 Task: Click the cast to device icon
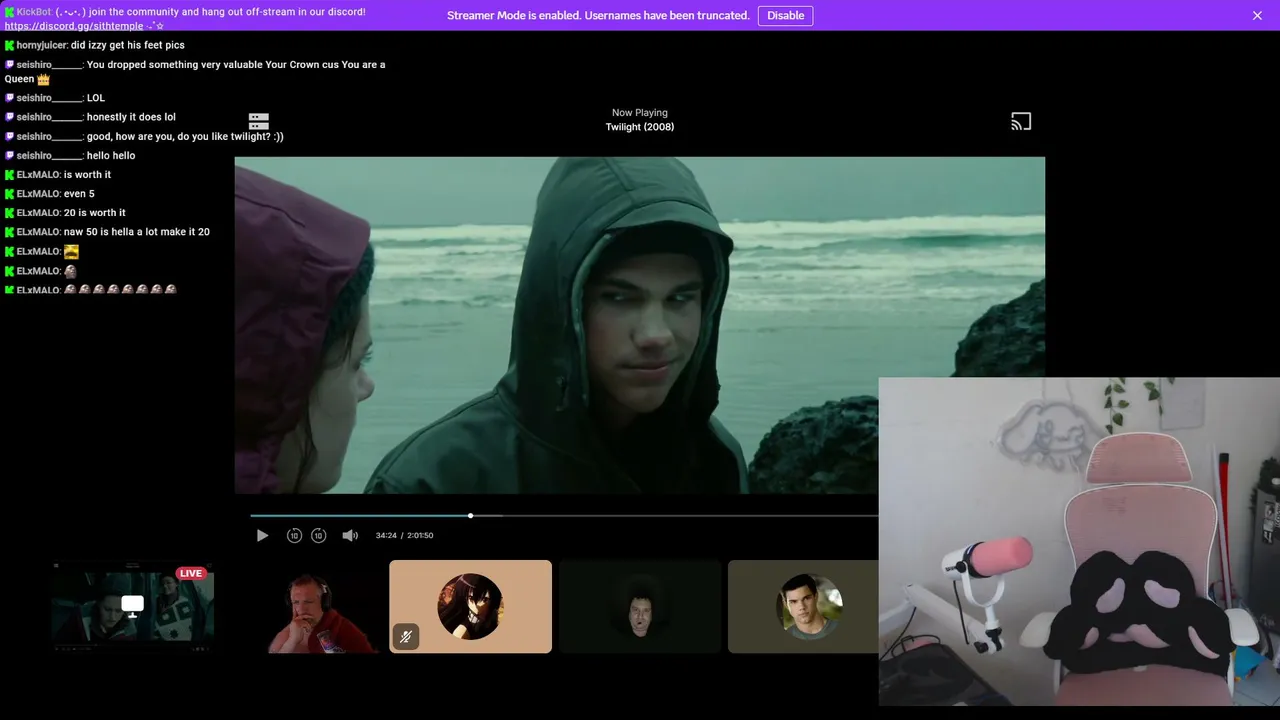pyautogui.click(x=1021, y=122)
